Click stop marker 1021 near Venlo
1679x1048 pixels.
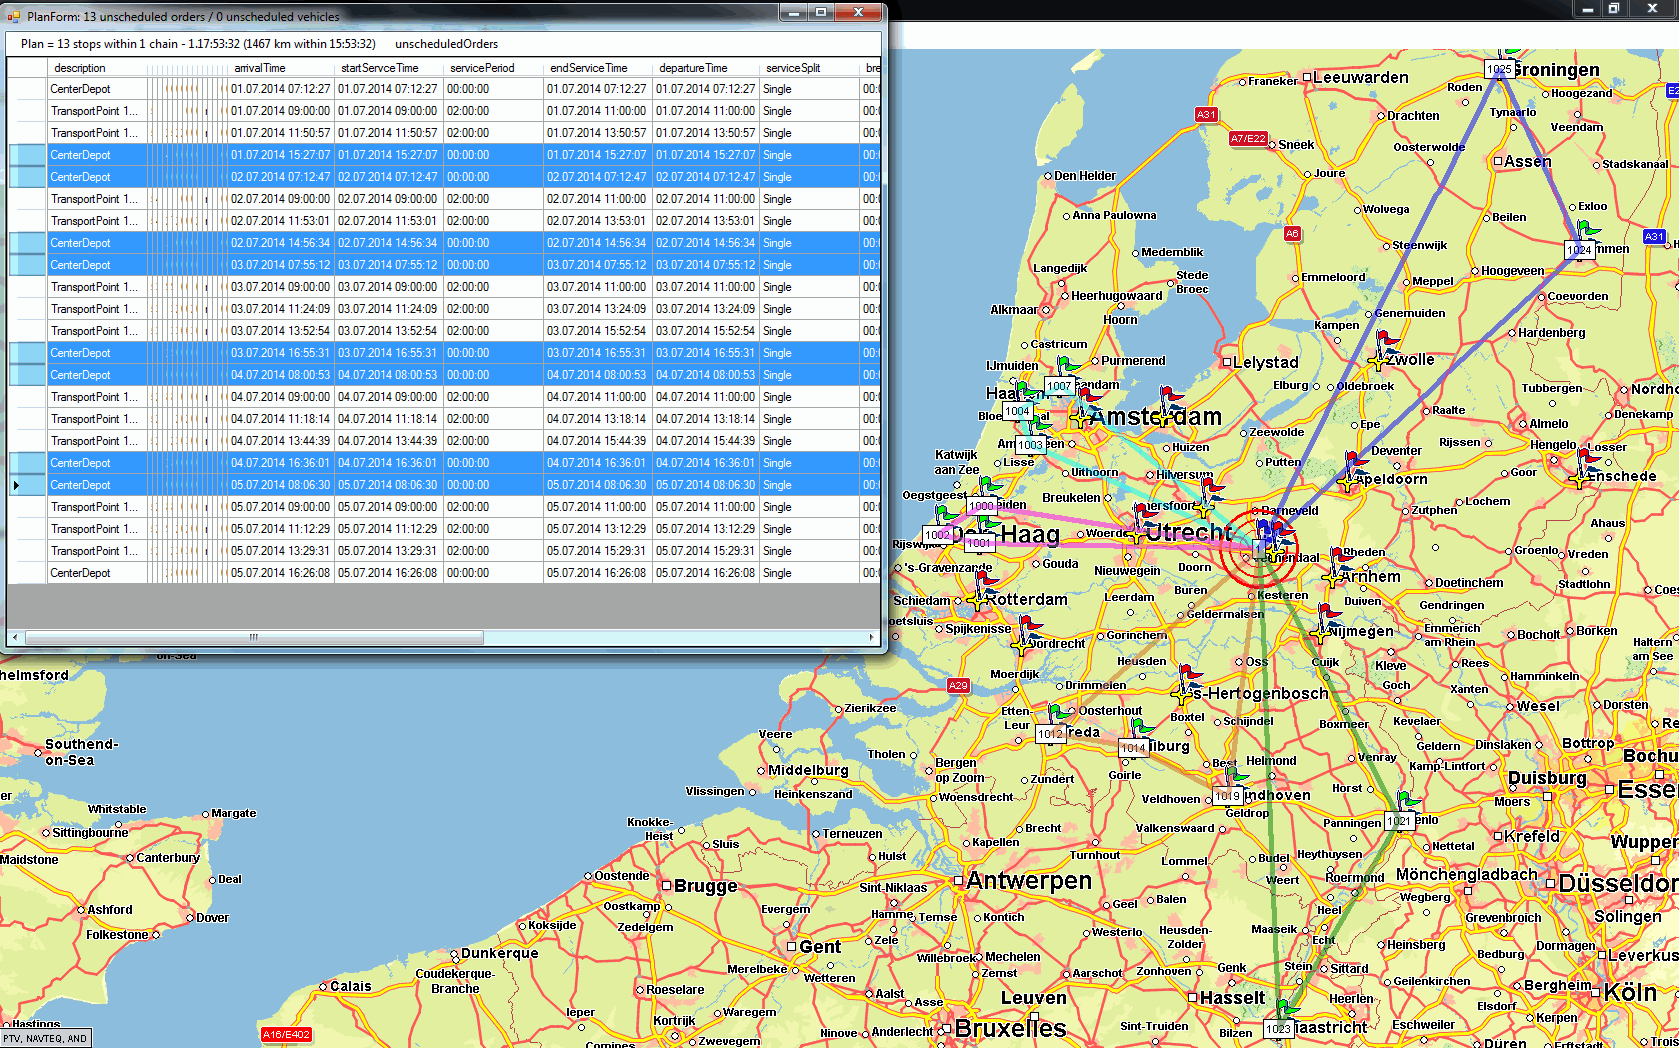[x=1399, y=821]
